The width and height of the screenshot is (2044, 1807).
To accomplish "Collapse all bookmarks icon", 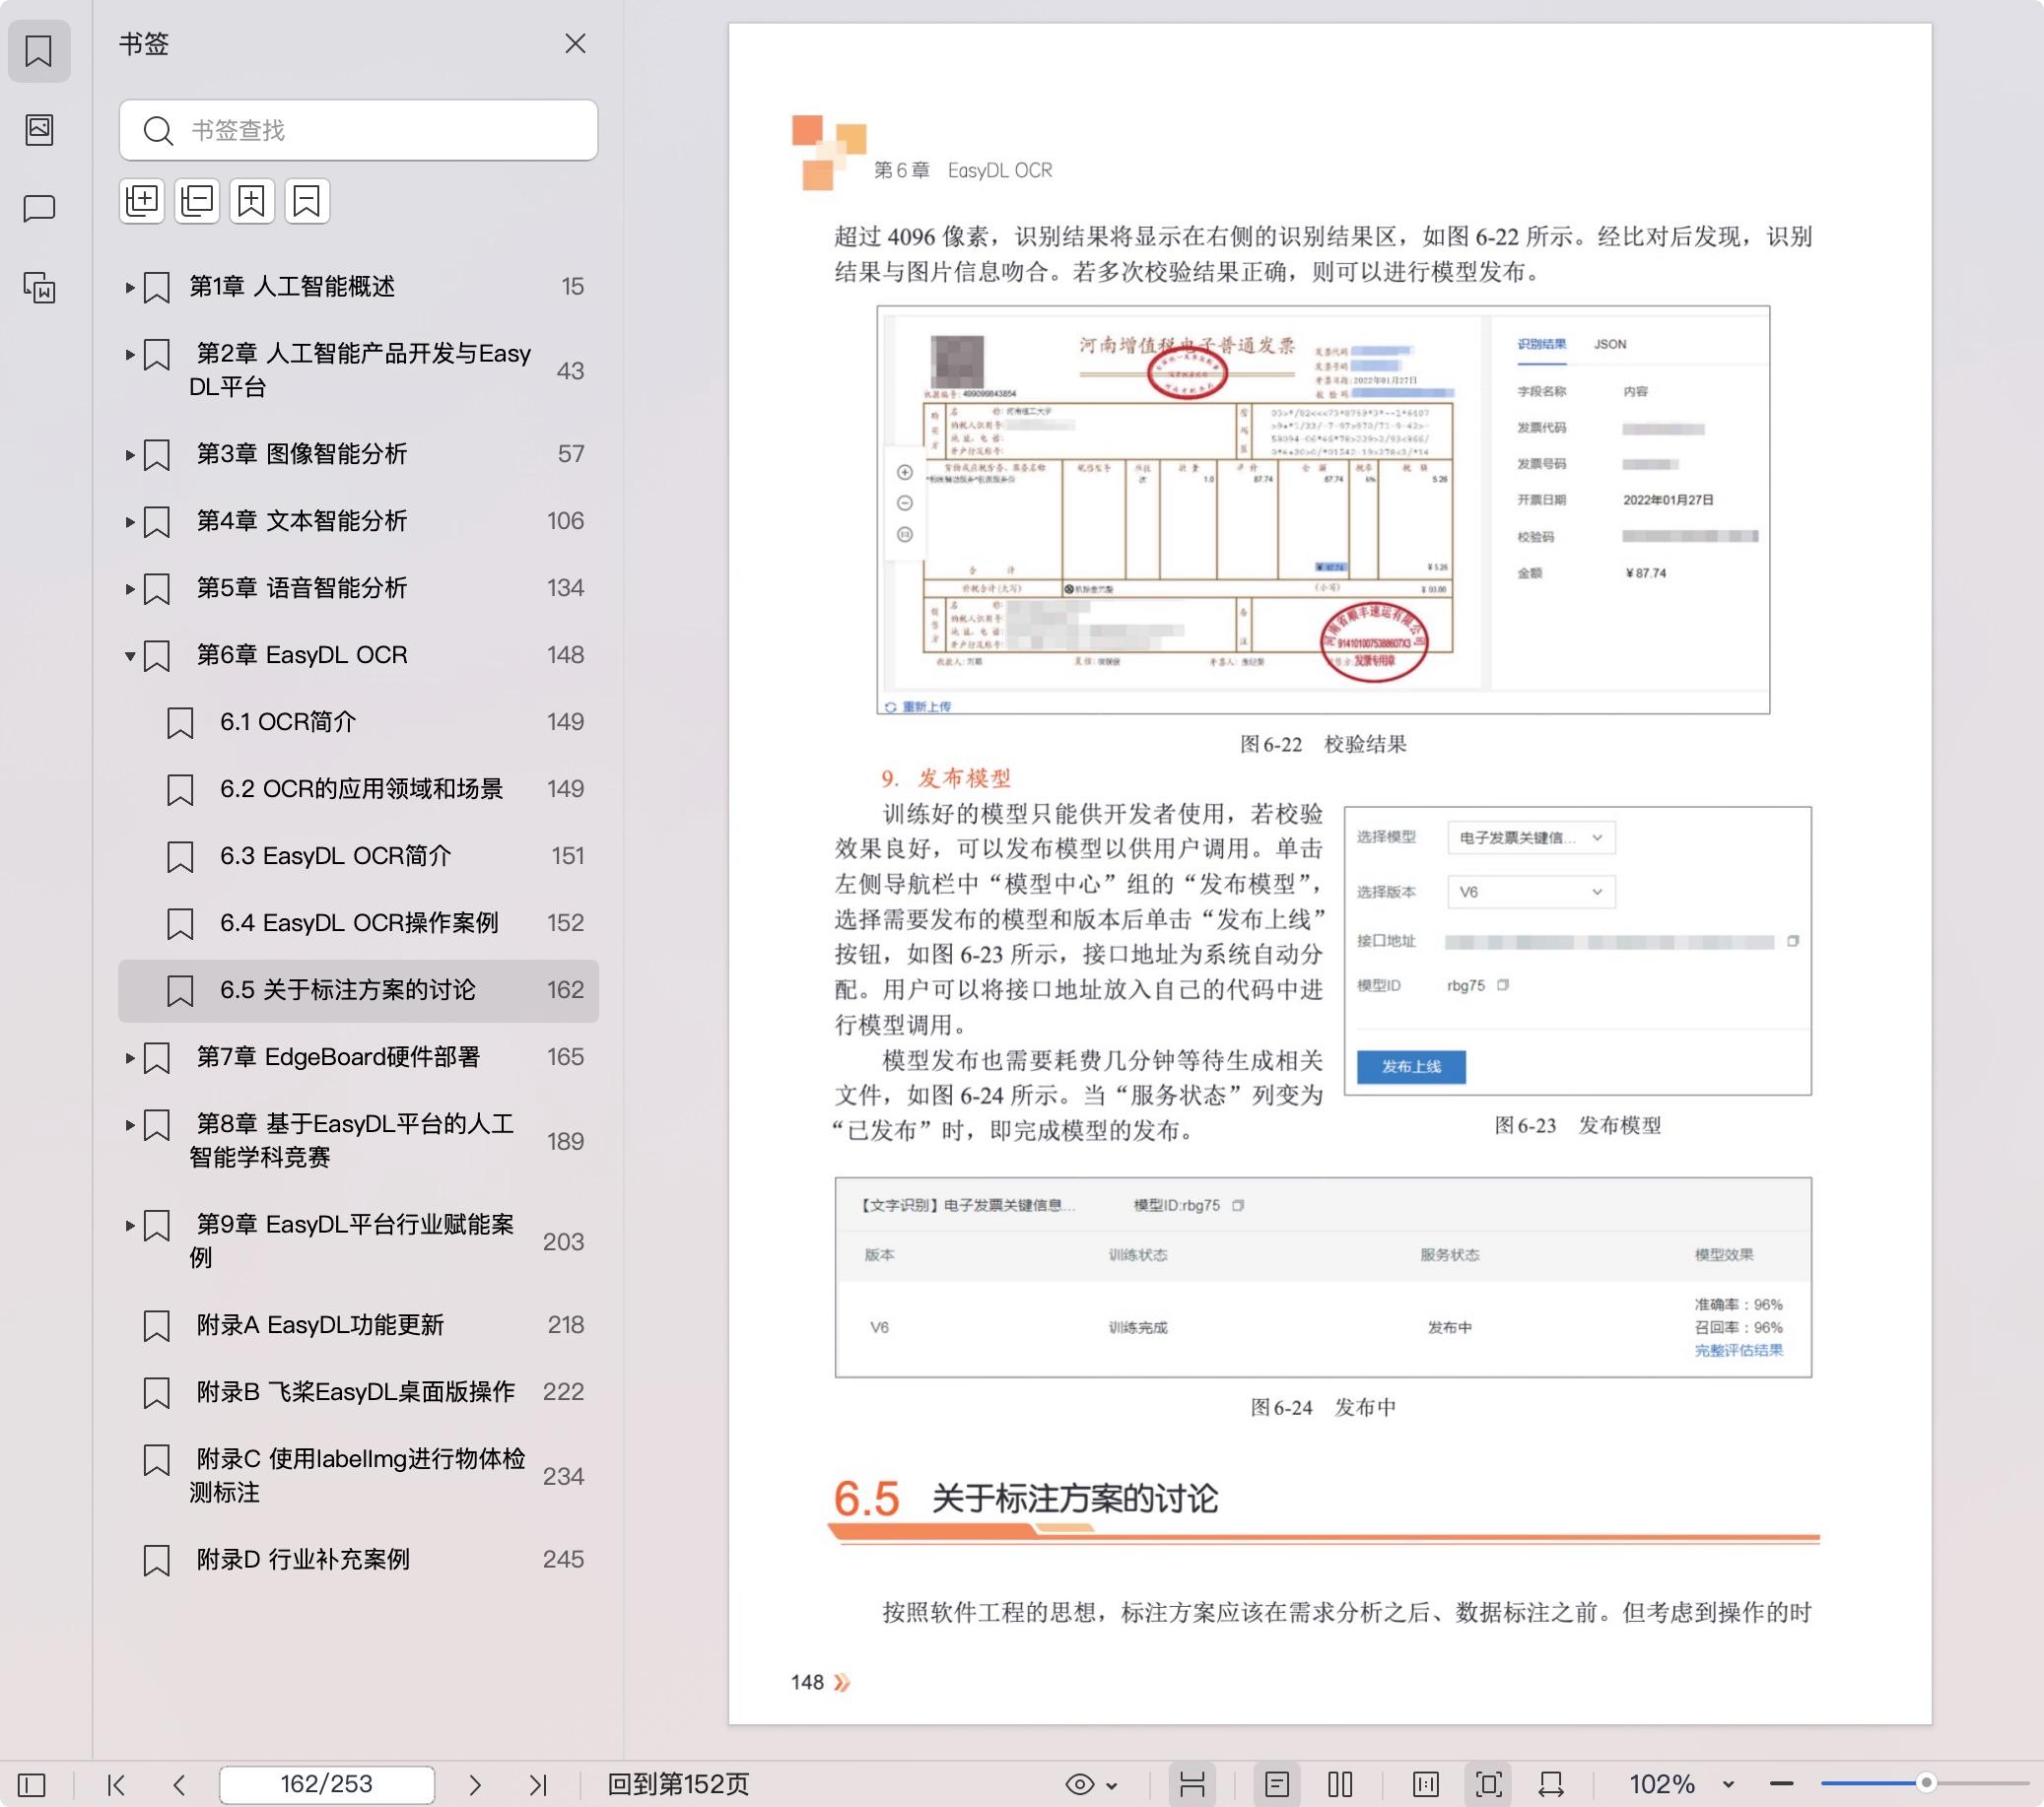I will click(197, 201).
